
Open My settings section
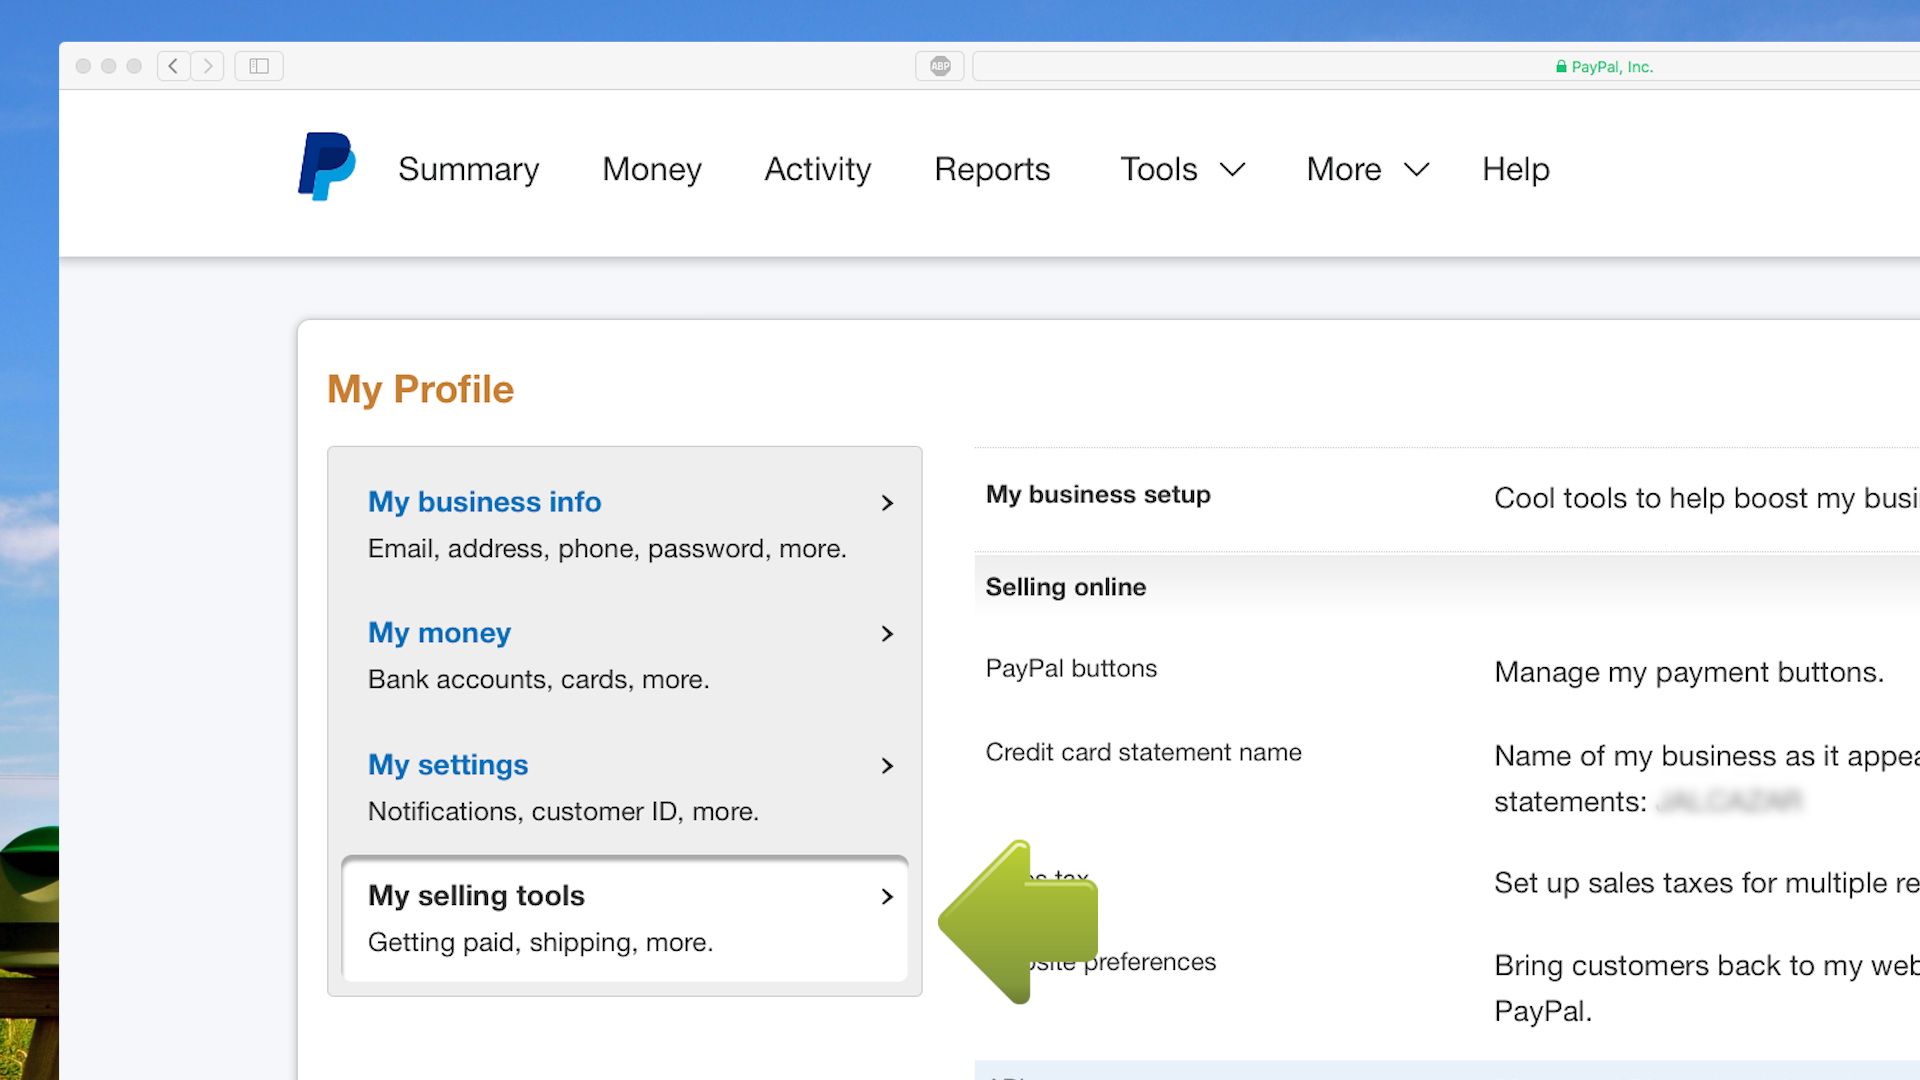(x=448, y=764)
